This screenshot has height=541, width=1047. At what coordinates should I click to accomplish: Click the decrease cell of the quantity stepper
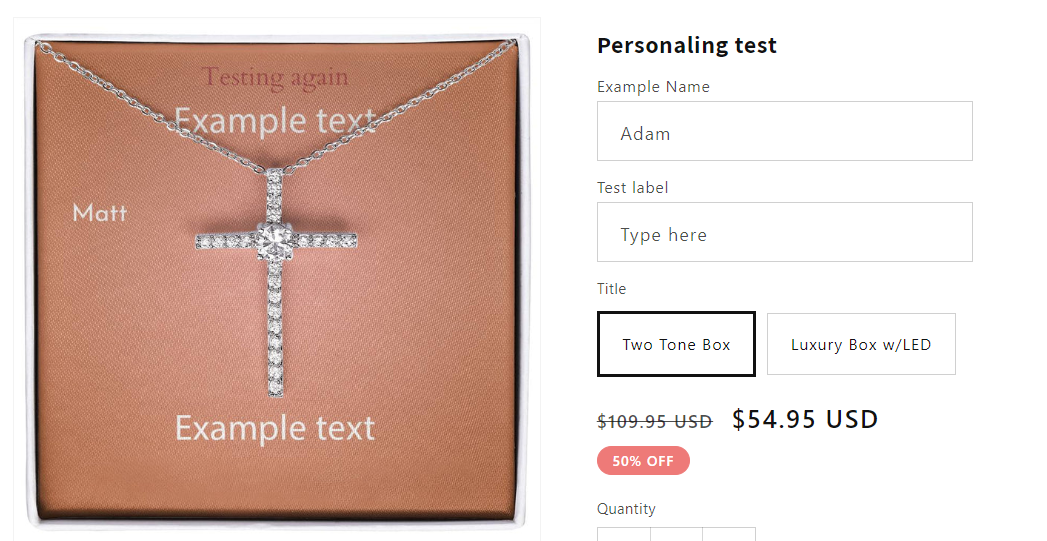[x=624, y=534]
